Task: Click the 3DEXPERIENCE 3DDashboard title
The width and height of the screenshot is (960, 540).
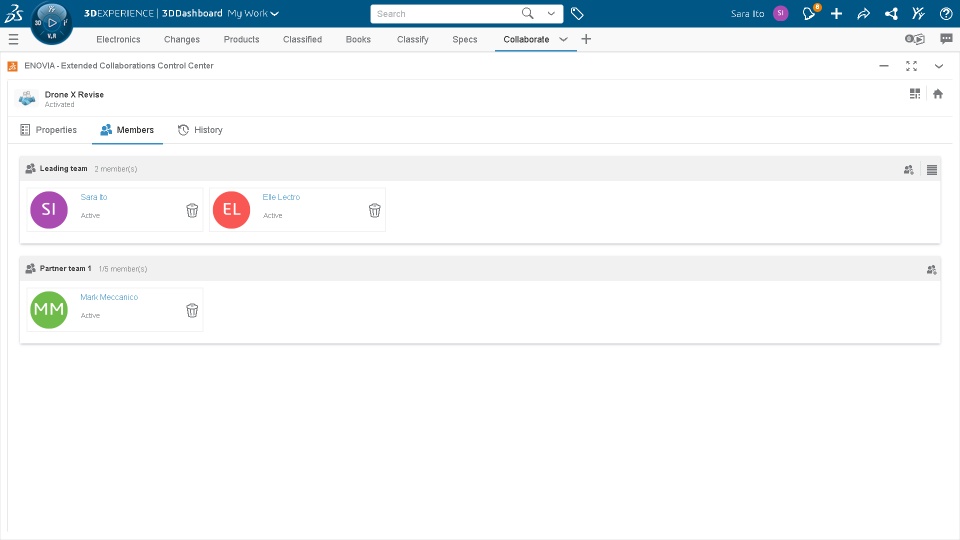Action: [x=153, y=13]
